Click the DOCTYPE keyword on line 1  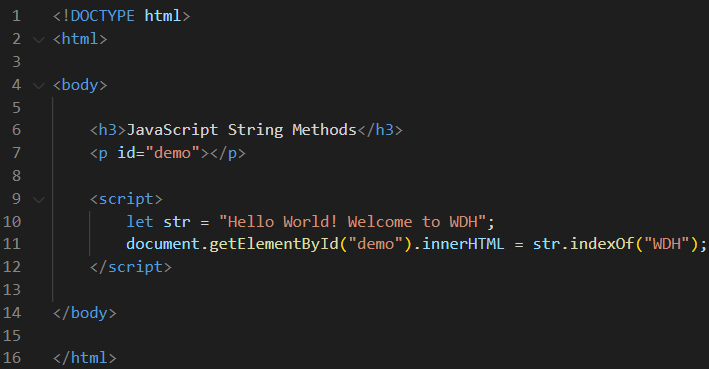tap(103, 16)
